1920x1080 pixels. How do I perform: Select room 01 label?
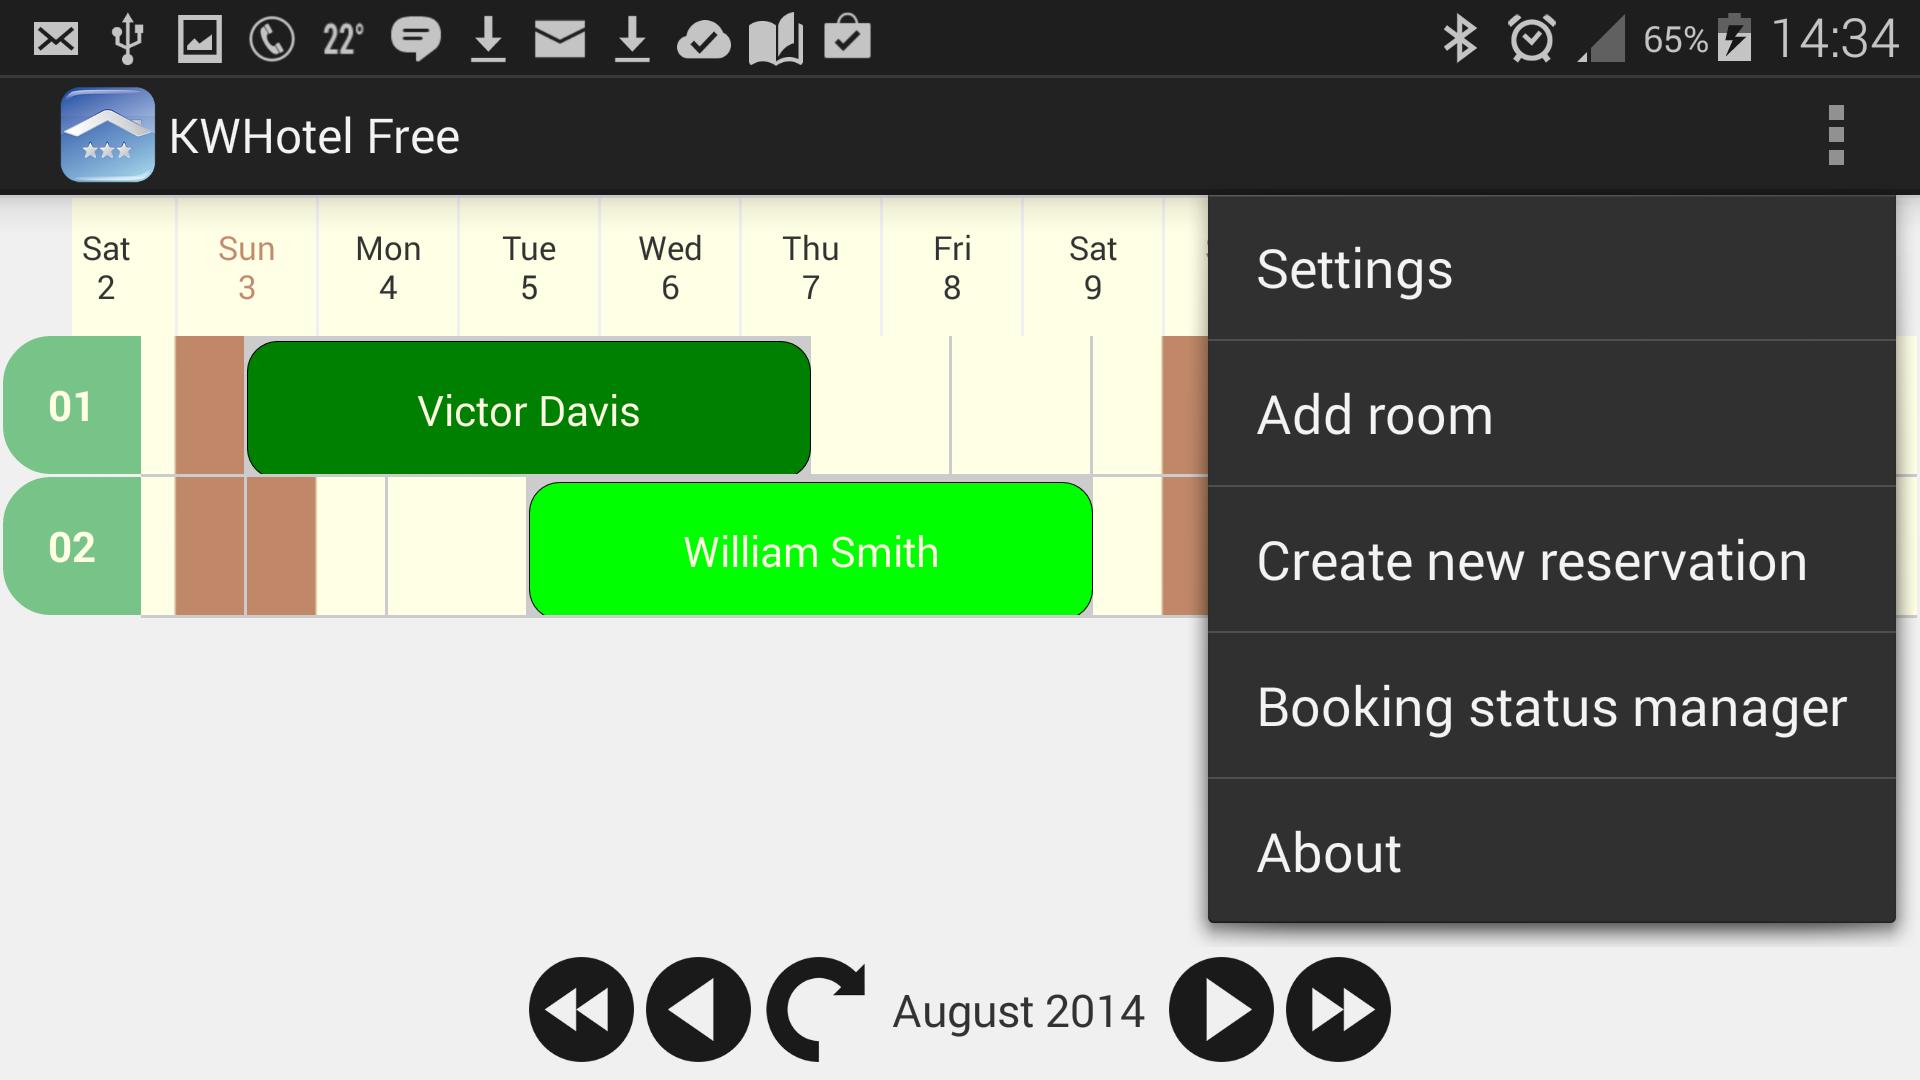click(x=72, y=405)
